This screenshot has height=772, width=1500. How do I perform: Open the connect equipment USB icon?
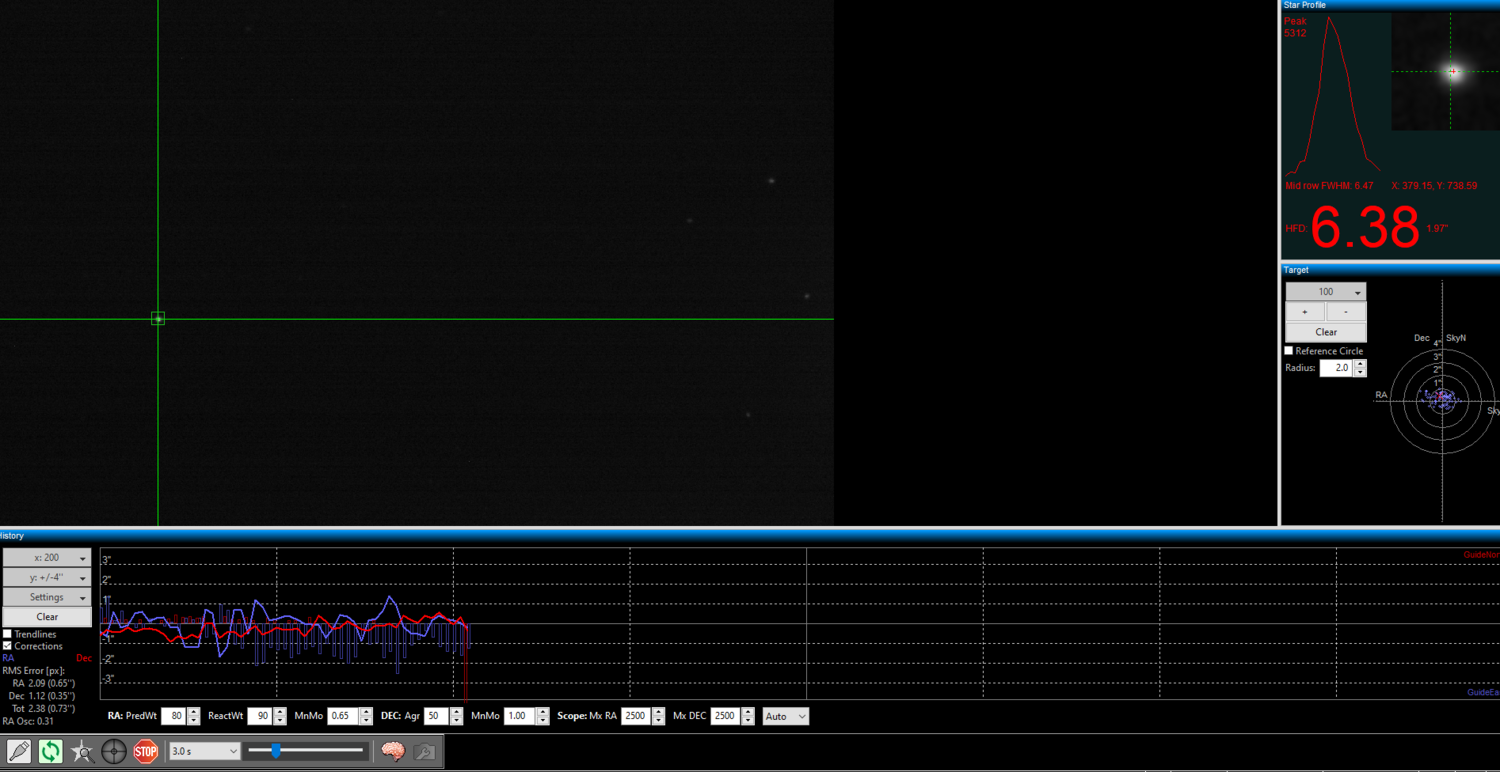19,751
